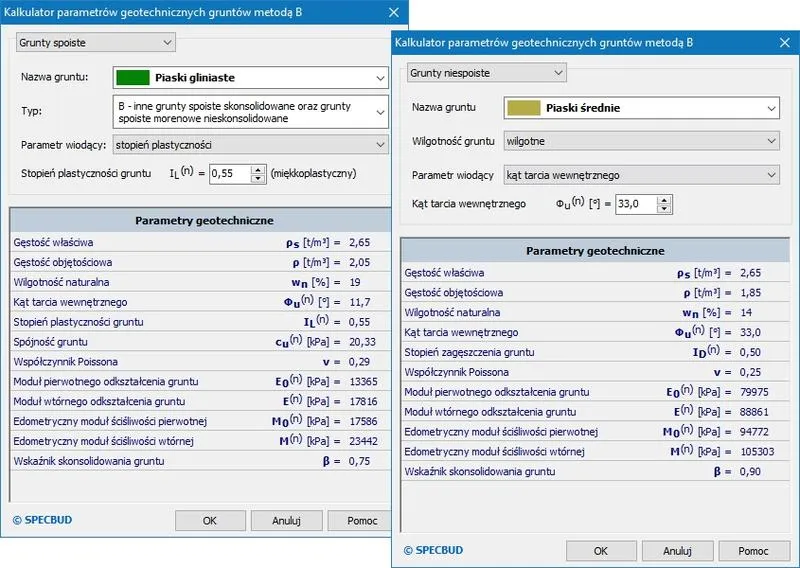Open the 'Grunty niespoiste' soil category dropdown
This screenshot has height=568, width=800.
tap(486, 73)
